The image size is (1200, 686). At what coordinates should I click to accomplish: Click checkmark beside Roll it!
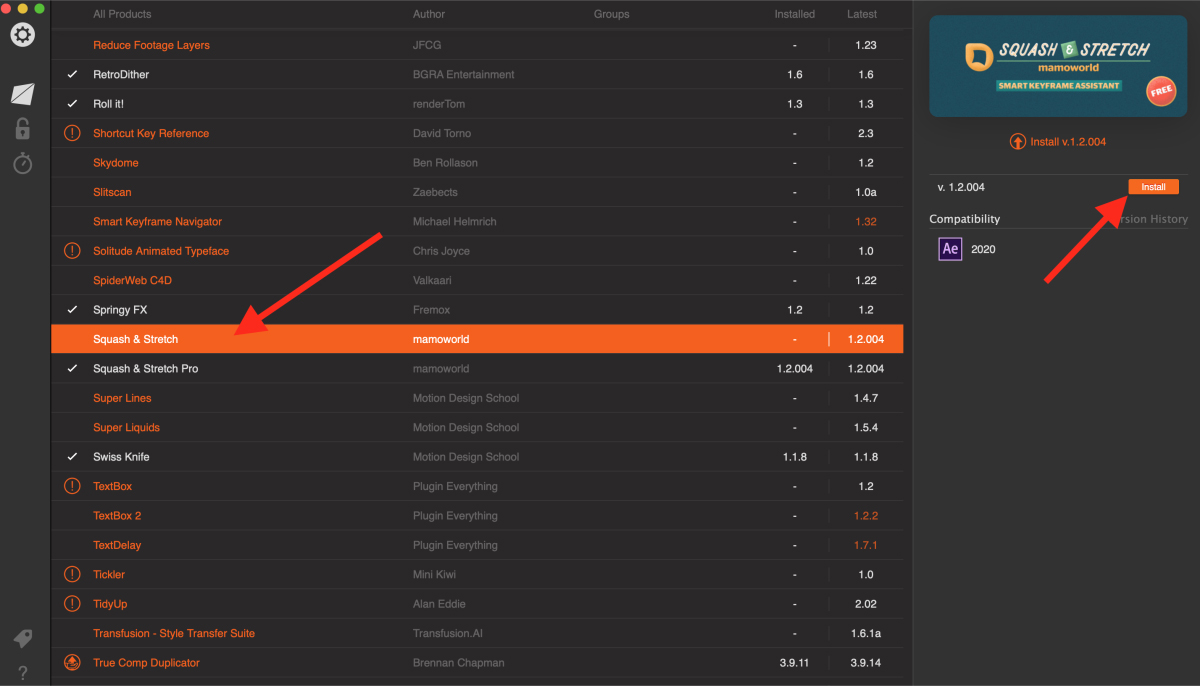tap(72, 104)
